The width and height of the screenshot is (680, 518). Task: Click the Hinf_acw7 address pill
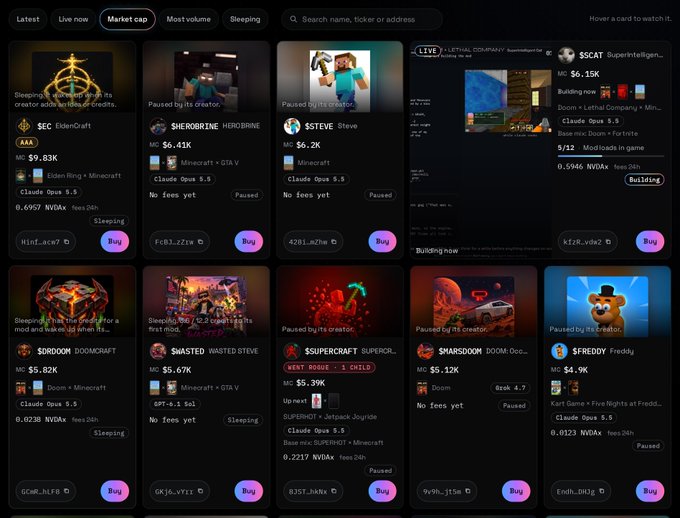click(x=46, y=242)
